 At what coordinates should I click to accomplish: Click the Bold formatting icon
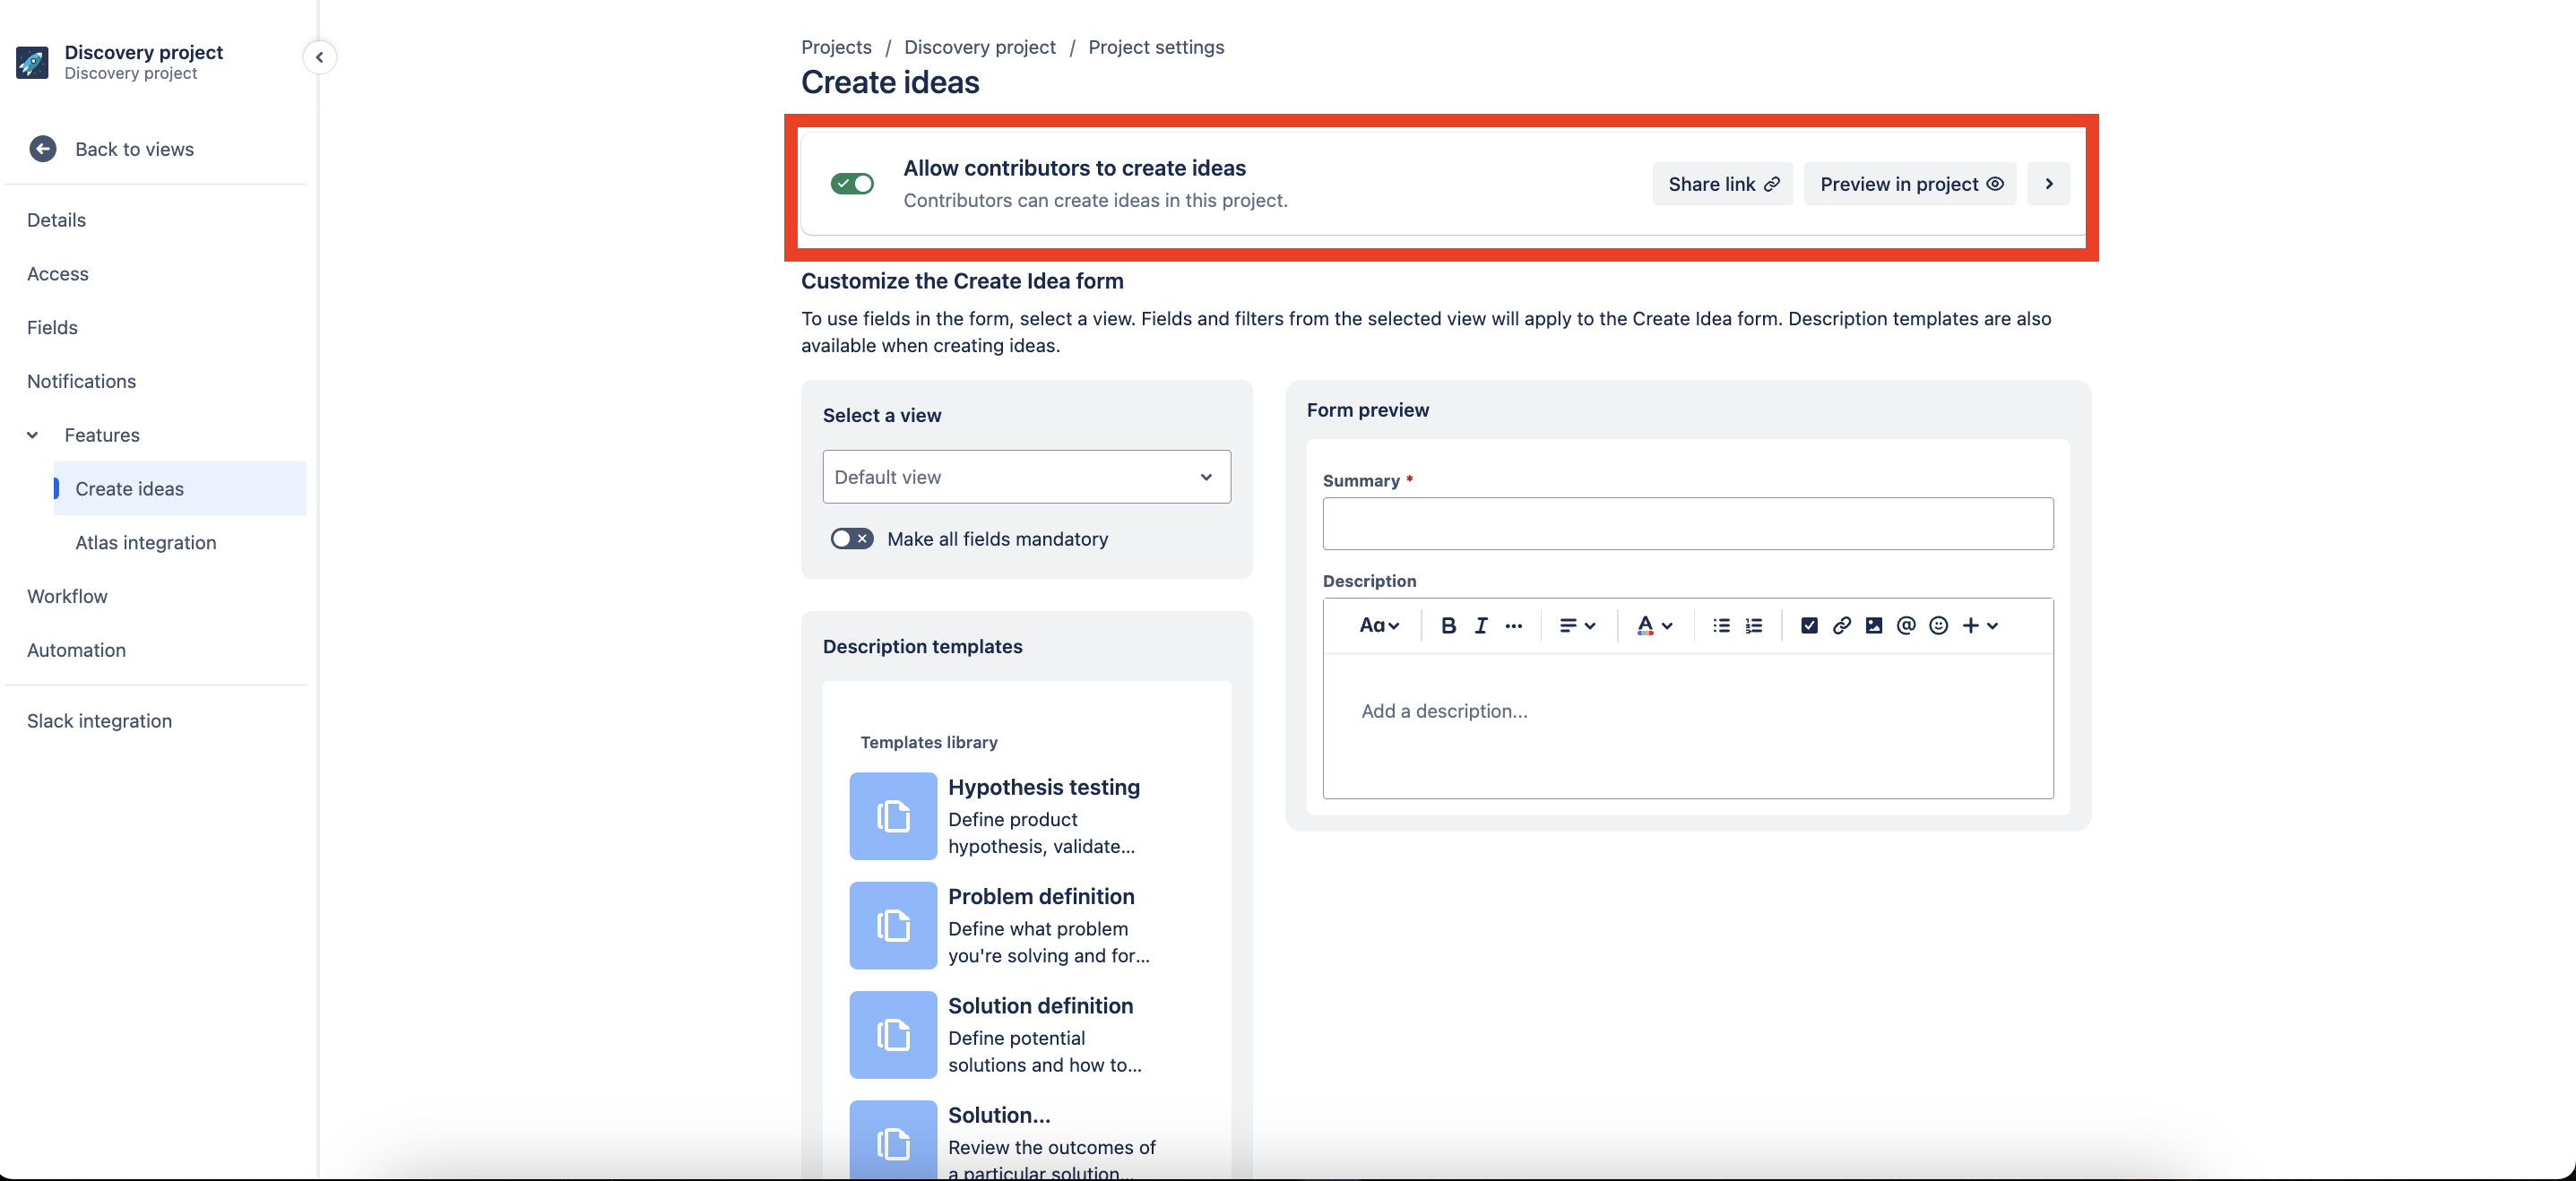[1448, 625]
